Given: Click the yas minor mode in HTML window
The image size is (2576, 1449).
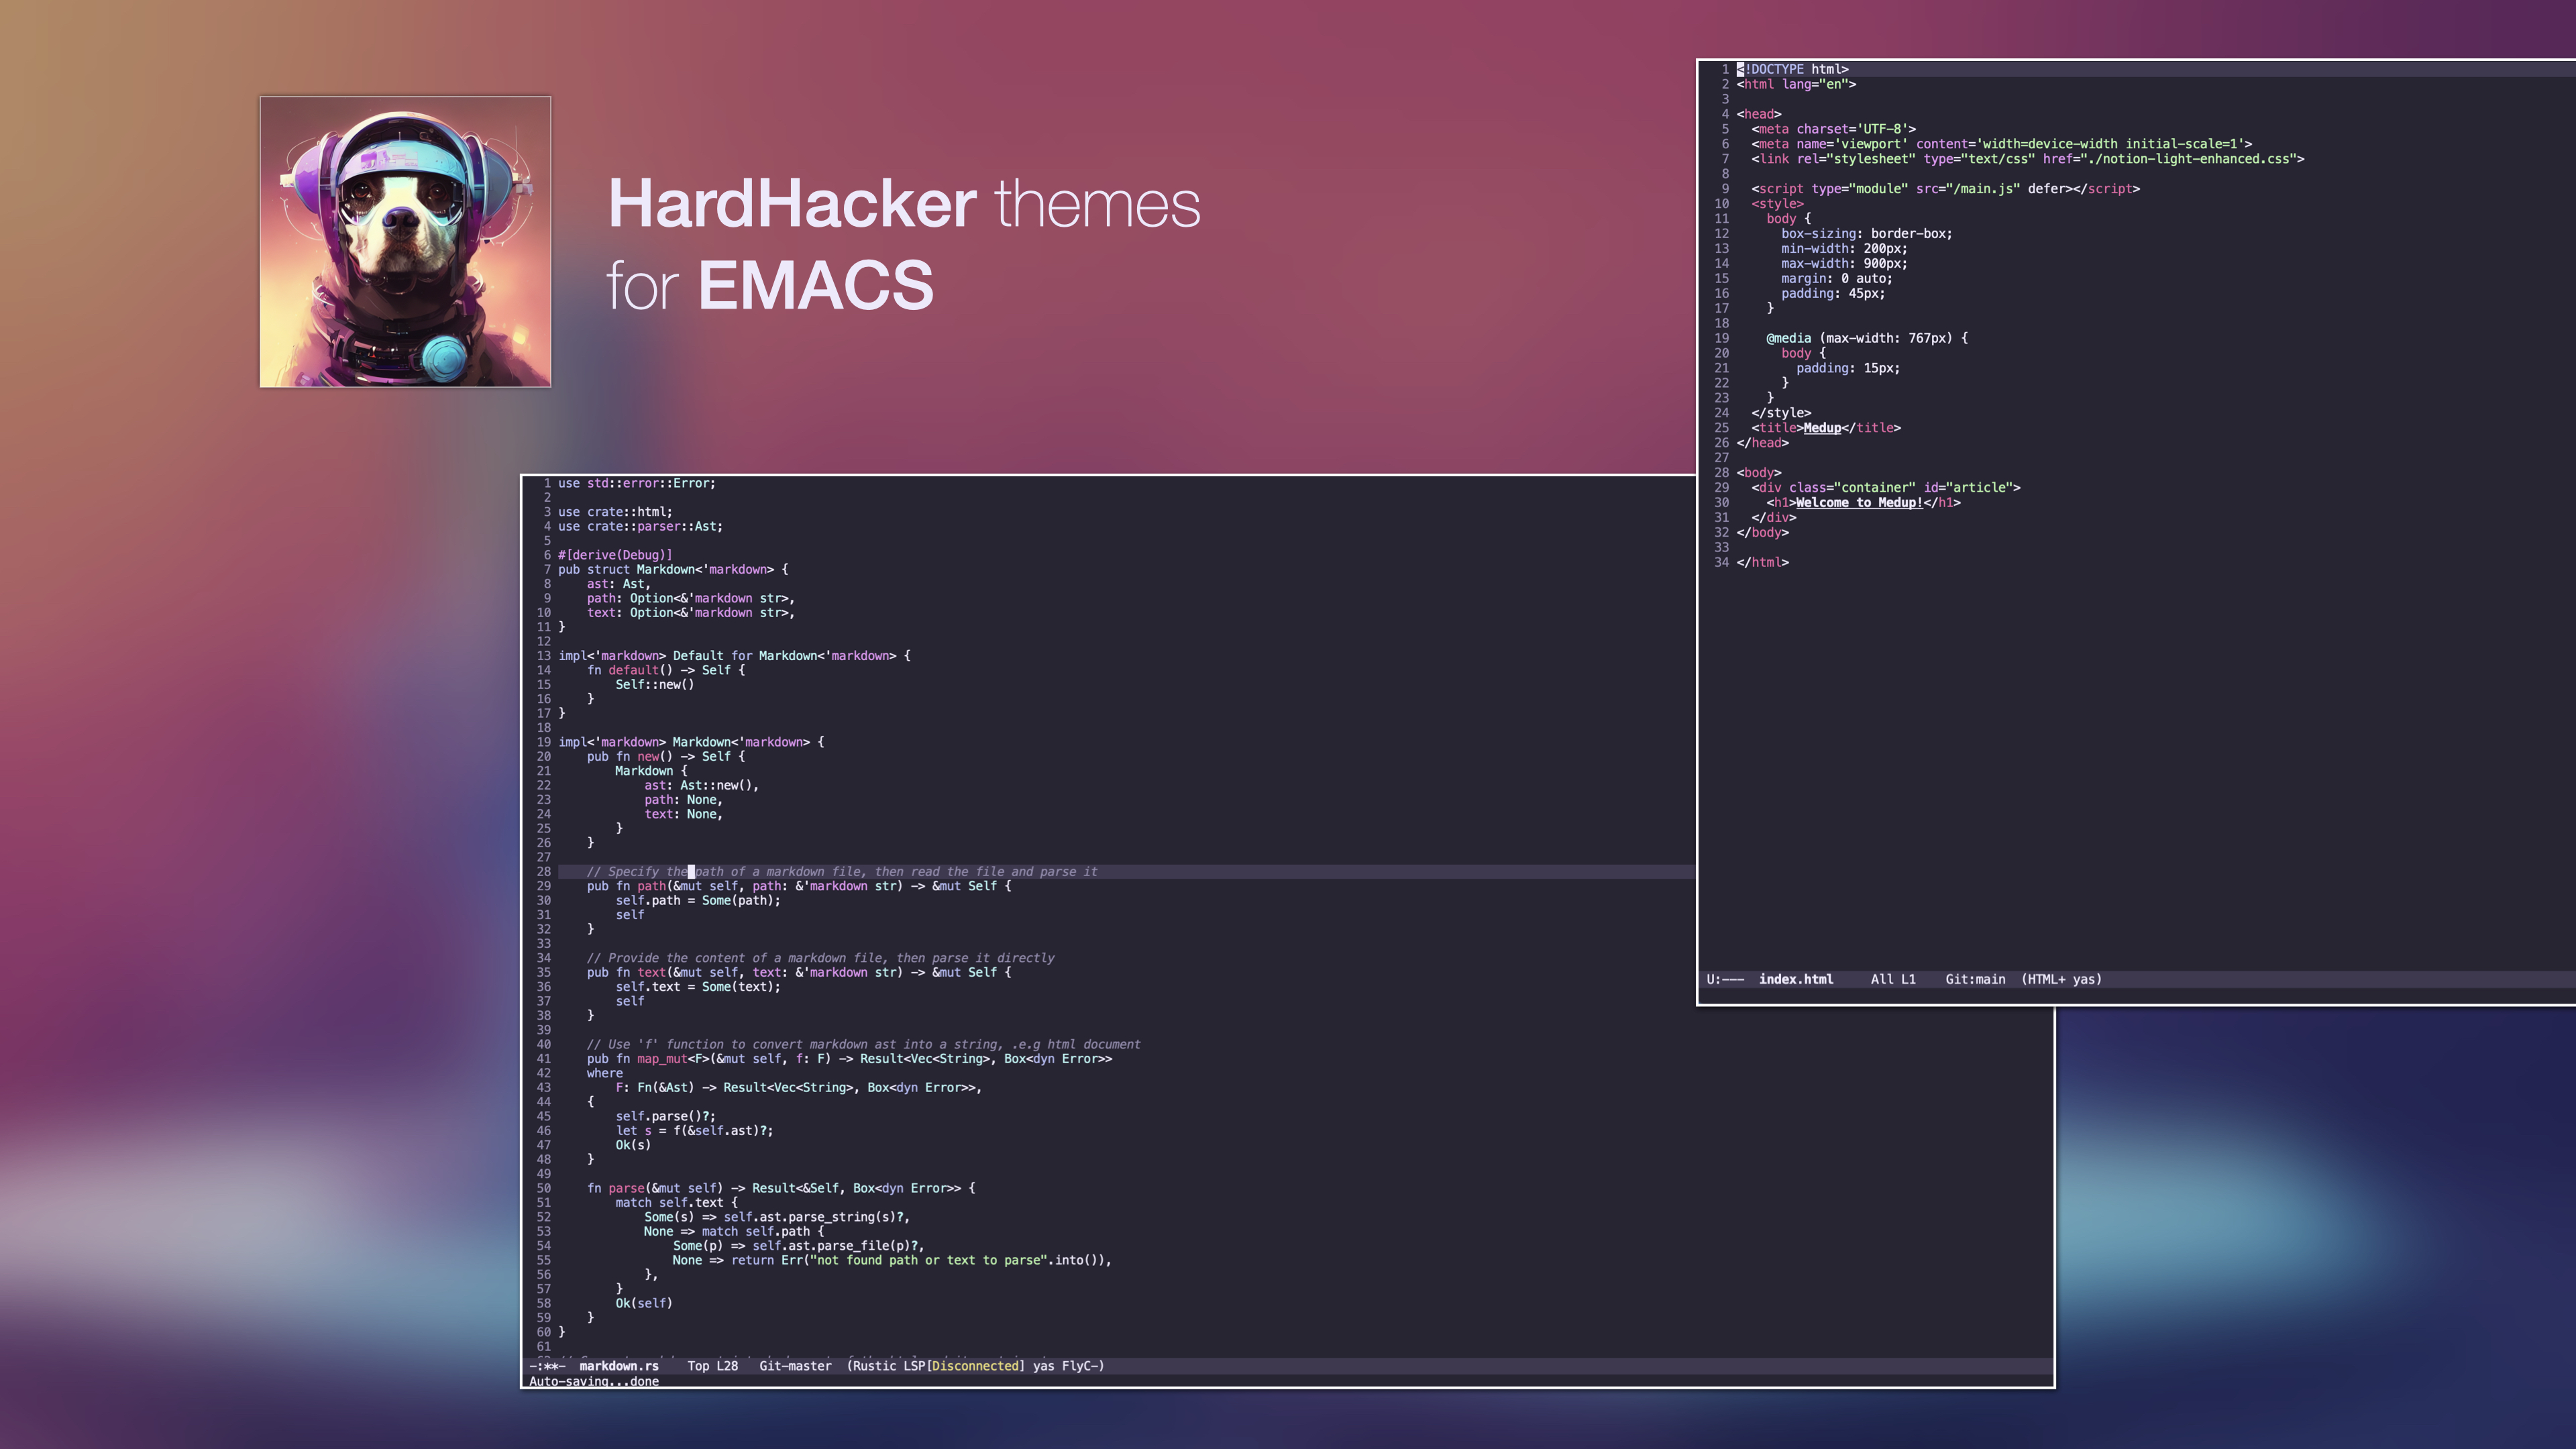Looking at the screenshot, I should pos(2084,979).
